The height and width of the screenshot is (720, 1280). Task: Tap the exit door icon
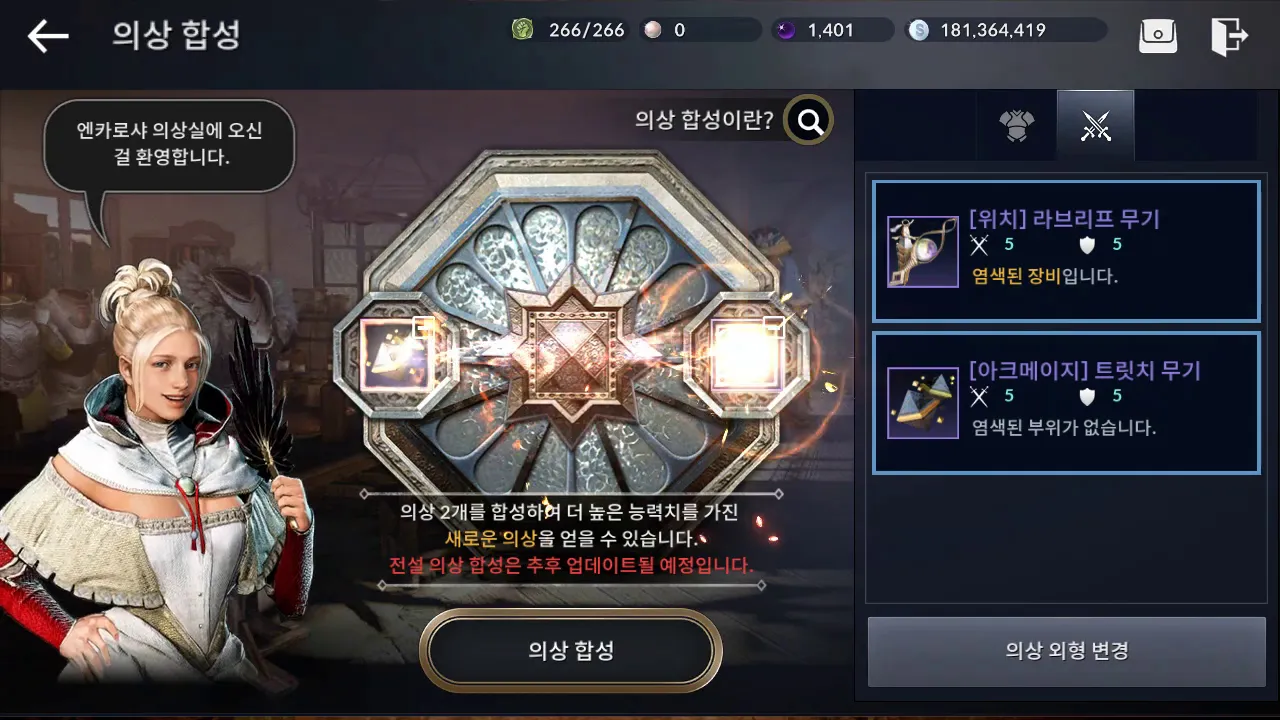(x=1229, y=36)
